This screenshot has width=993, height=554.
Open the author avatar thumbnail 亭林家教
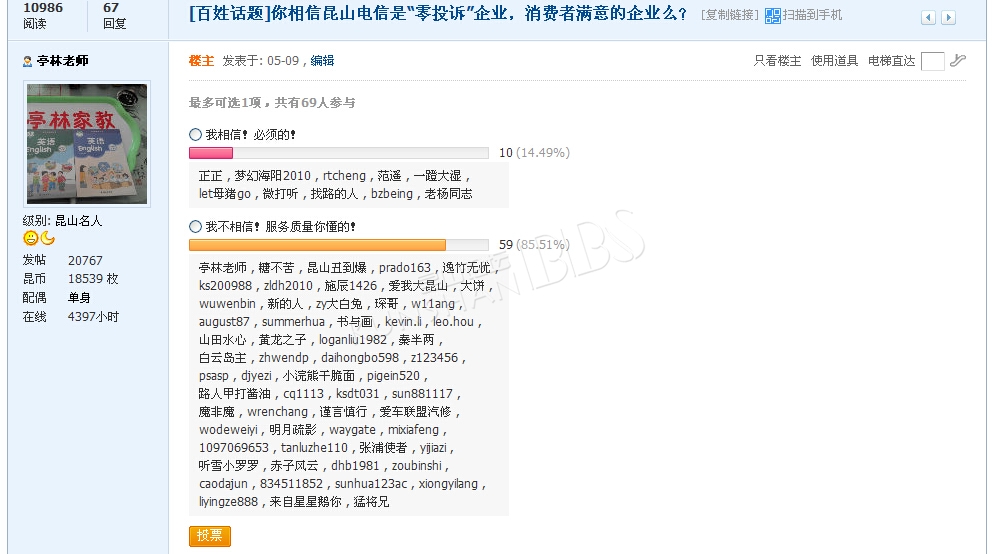click(87, 144)
